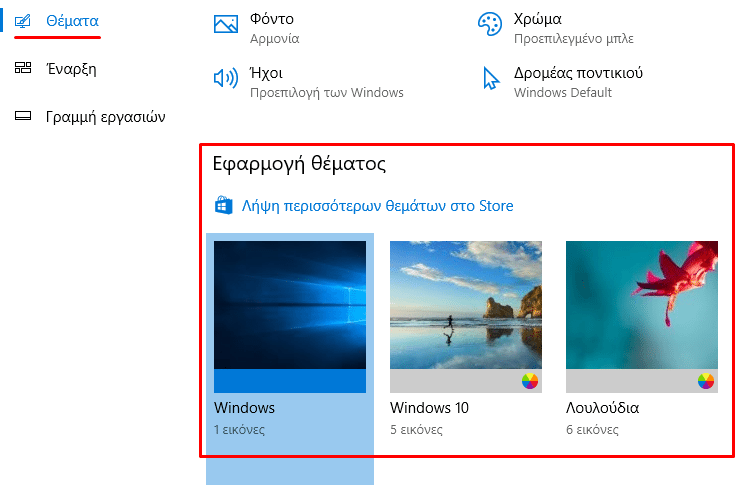
Task: Click the Θέματα pen-and-monitor icon
Action: coord(22,21)
